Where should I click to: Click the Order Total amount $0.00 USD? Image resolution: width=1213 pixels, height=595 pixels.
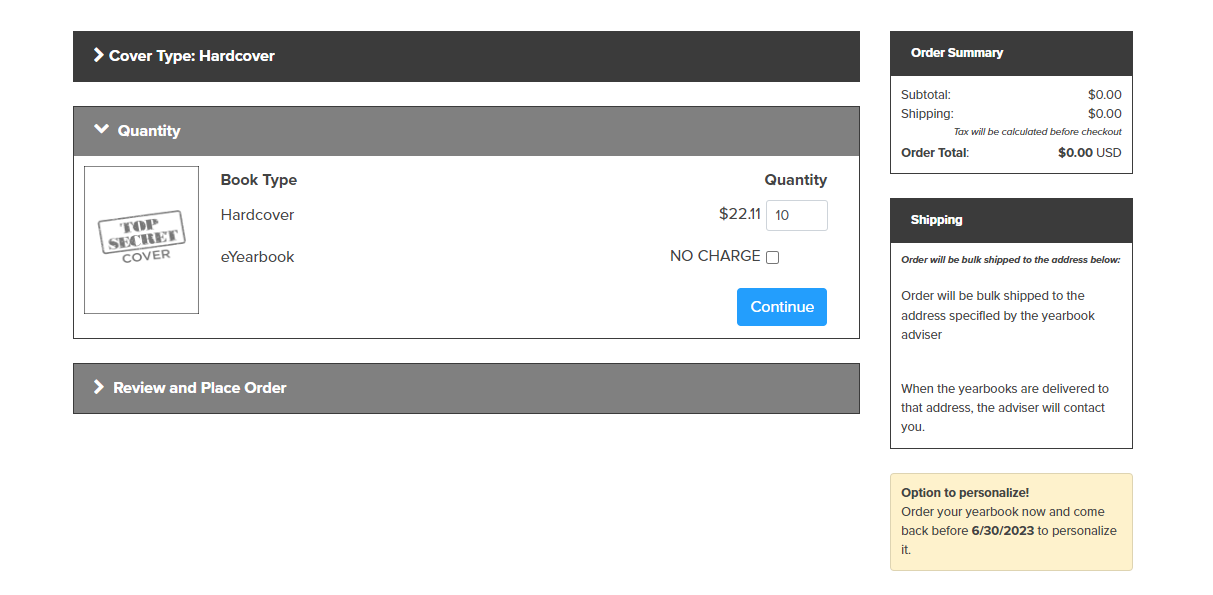click(1090, 153)
